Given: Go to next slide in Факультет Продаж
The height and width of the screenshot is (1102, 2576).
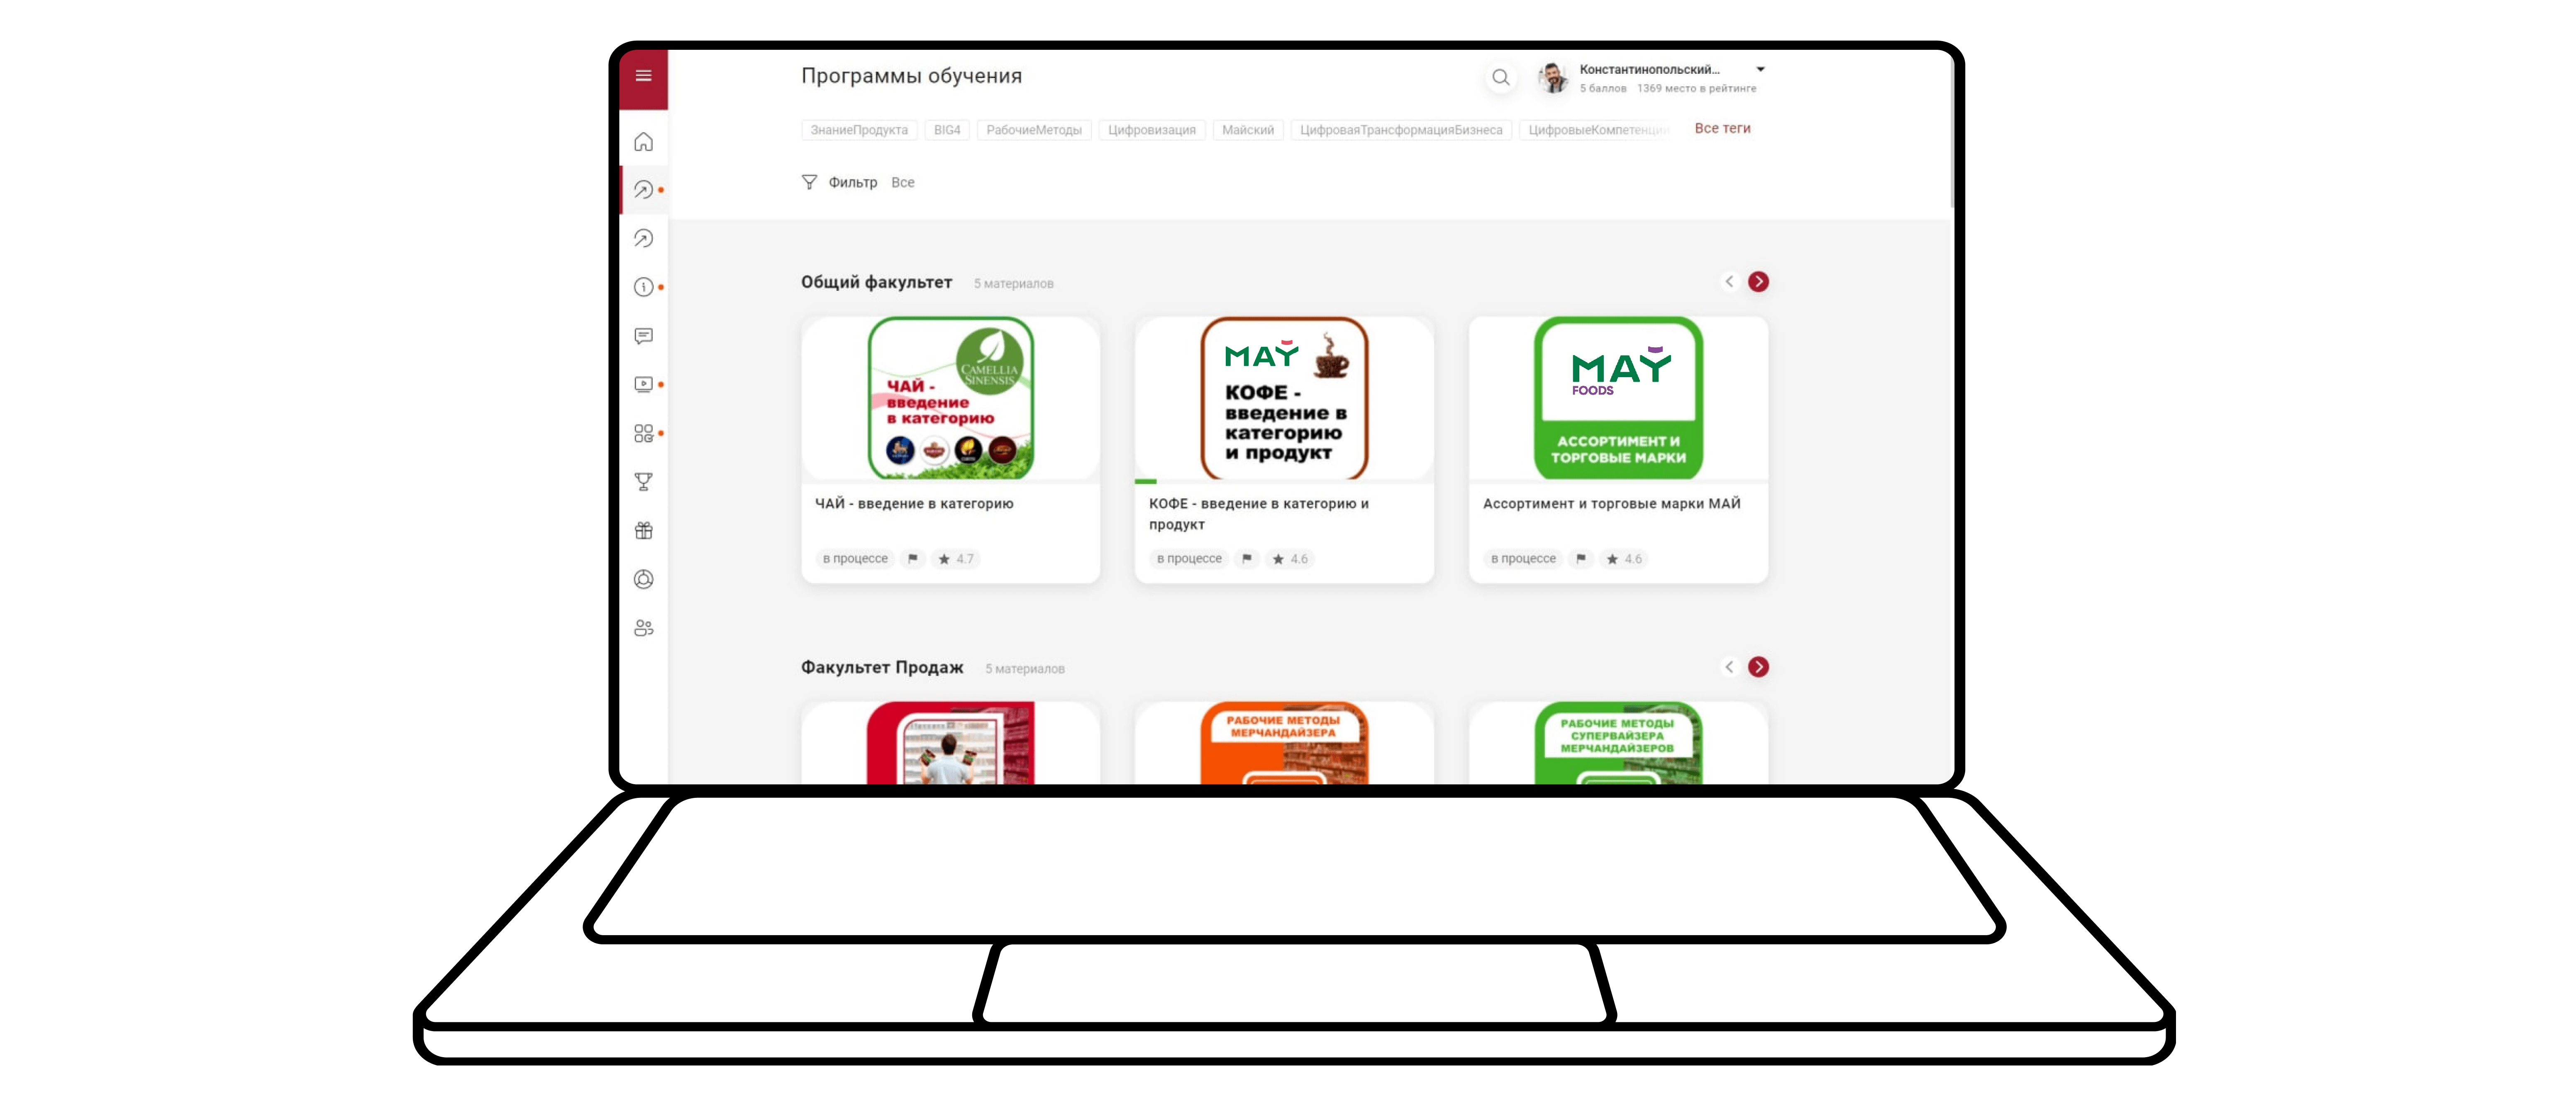Looking at the screenshot, I should tap(1758, 667).
